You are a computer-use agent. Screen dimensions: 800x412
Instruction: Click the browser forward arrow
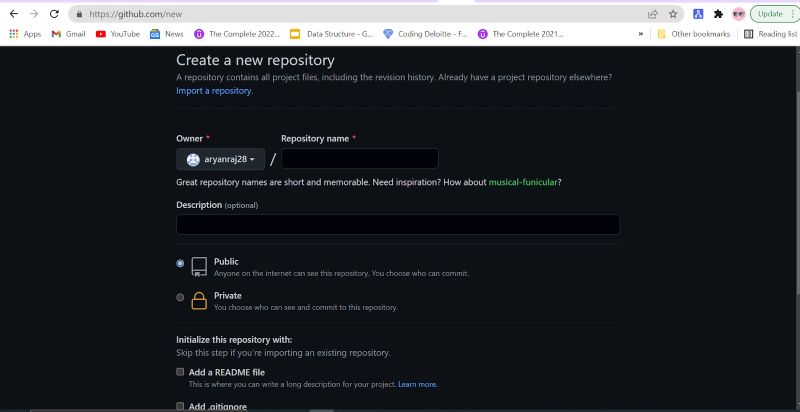tap(34, 14)
